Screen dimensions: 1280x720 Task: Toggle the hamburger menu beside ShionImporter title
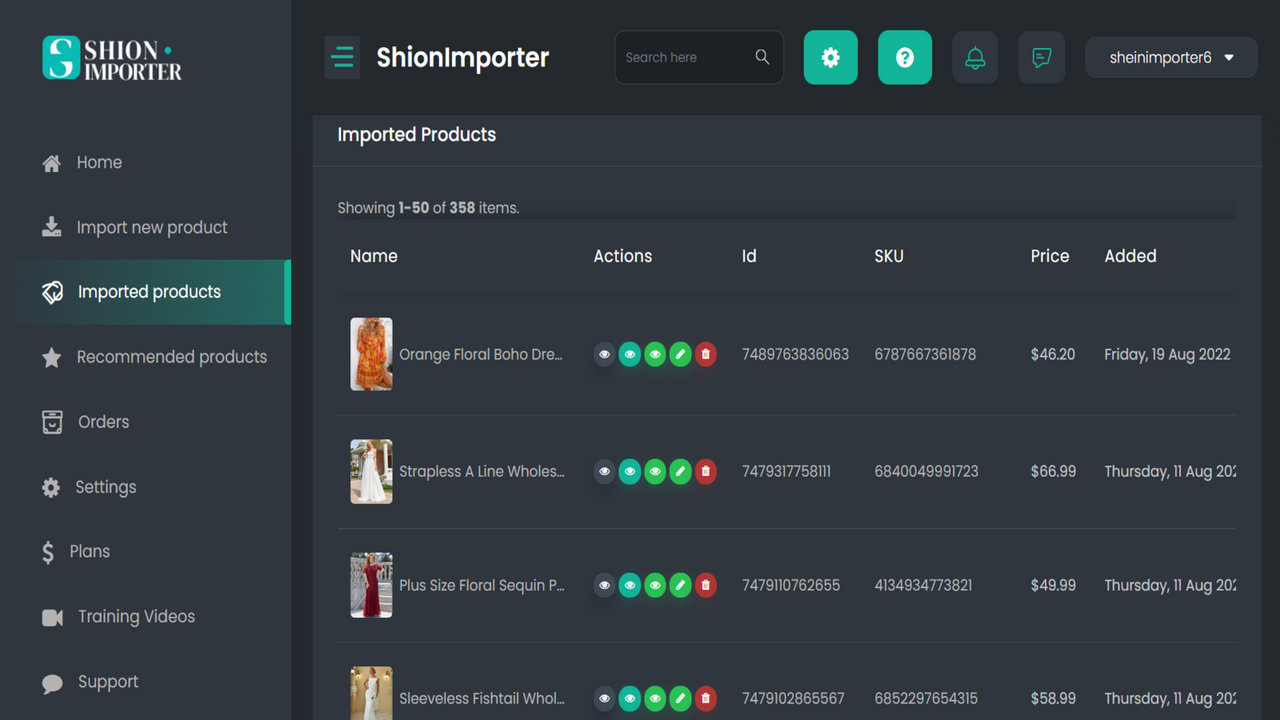point(342,57)
